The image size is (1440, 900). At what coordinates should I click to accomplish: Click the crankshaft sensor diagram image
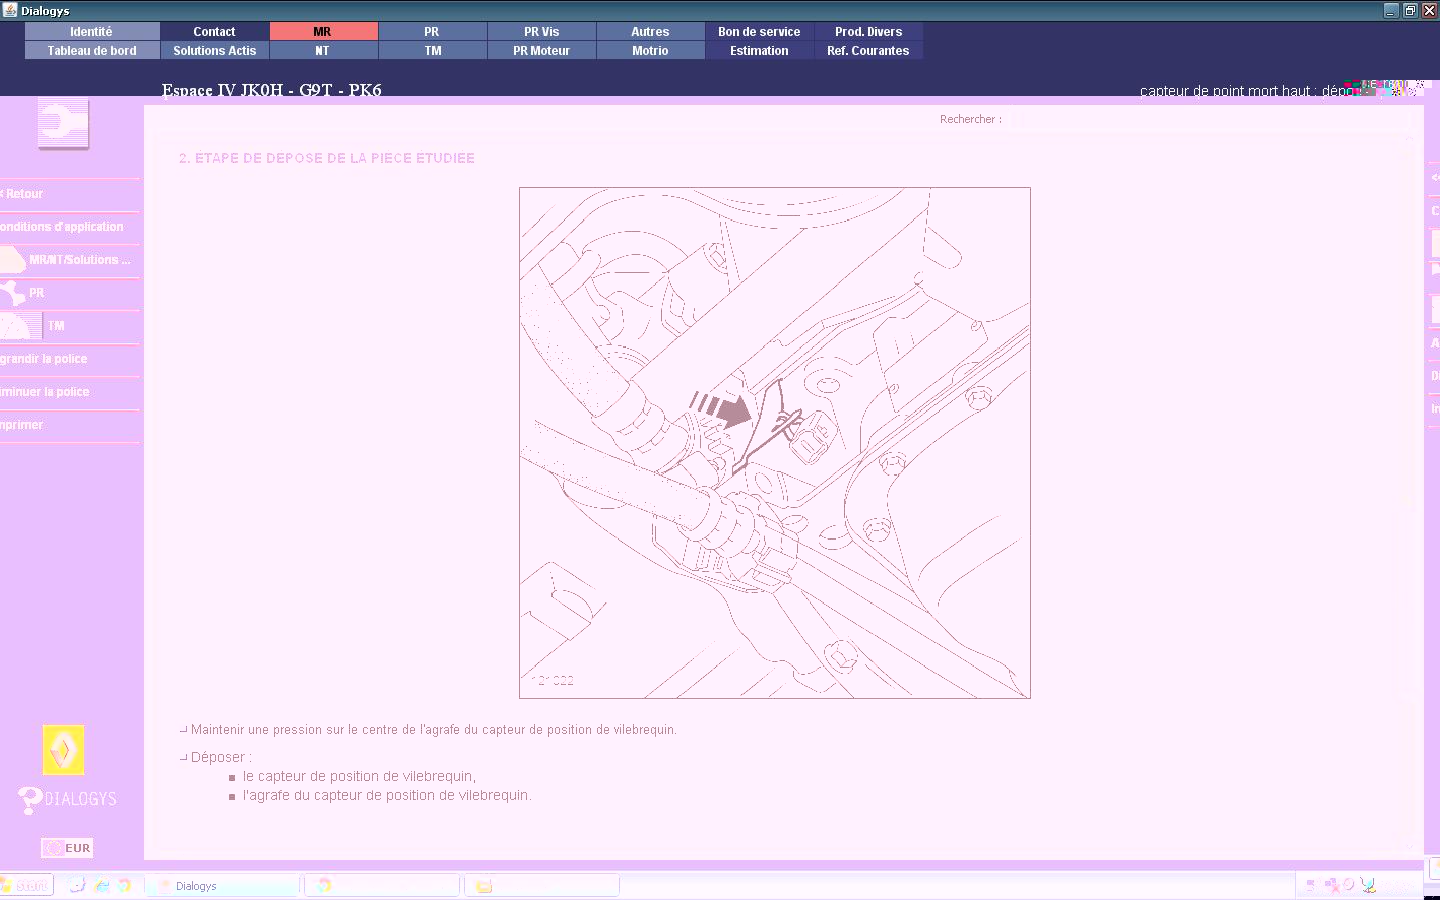[774, 442]
